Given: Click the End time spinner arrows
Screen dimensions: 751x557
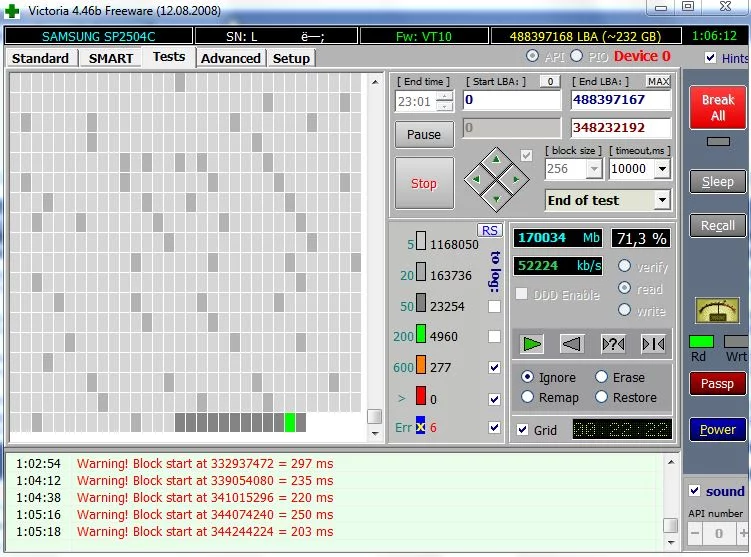Looking at the screenshot, I should click(445, 101).
